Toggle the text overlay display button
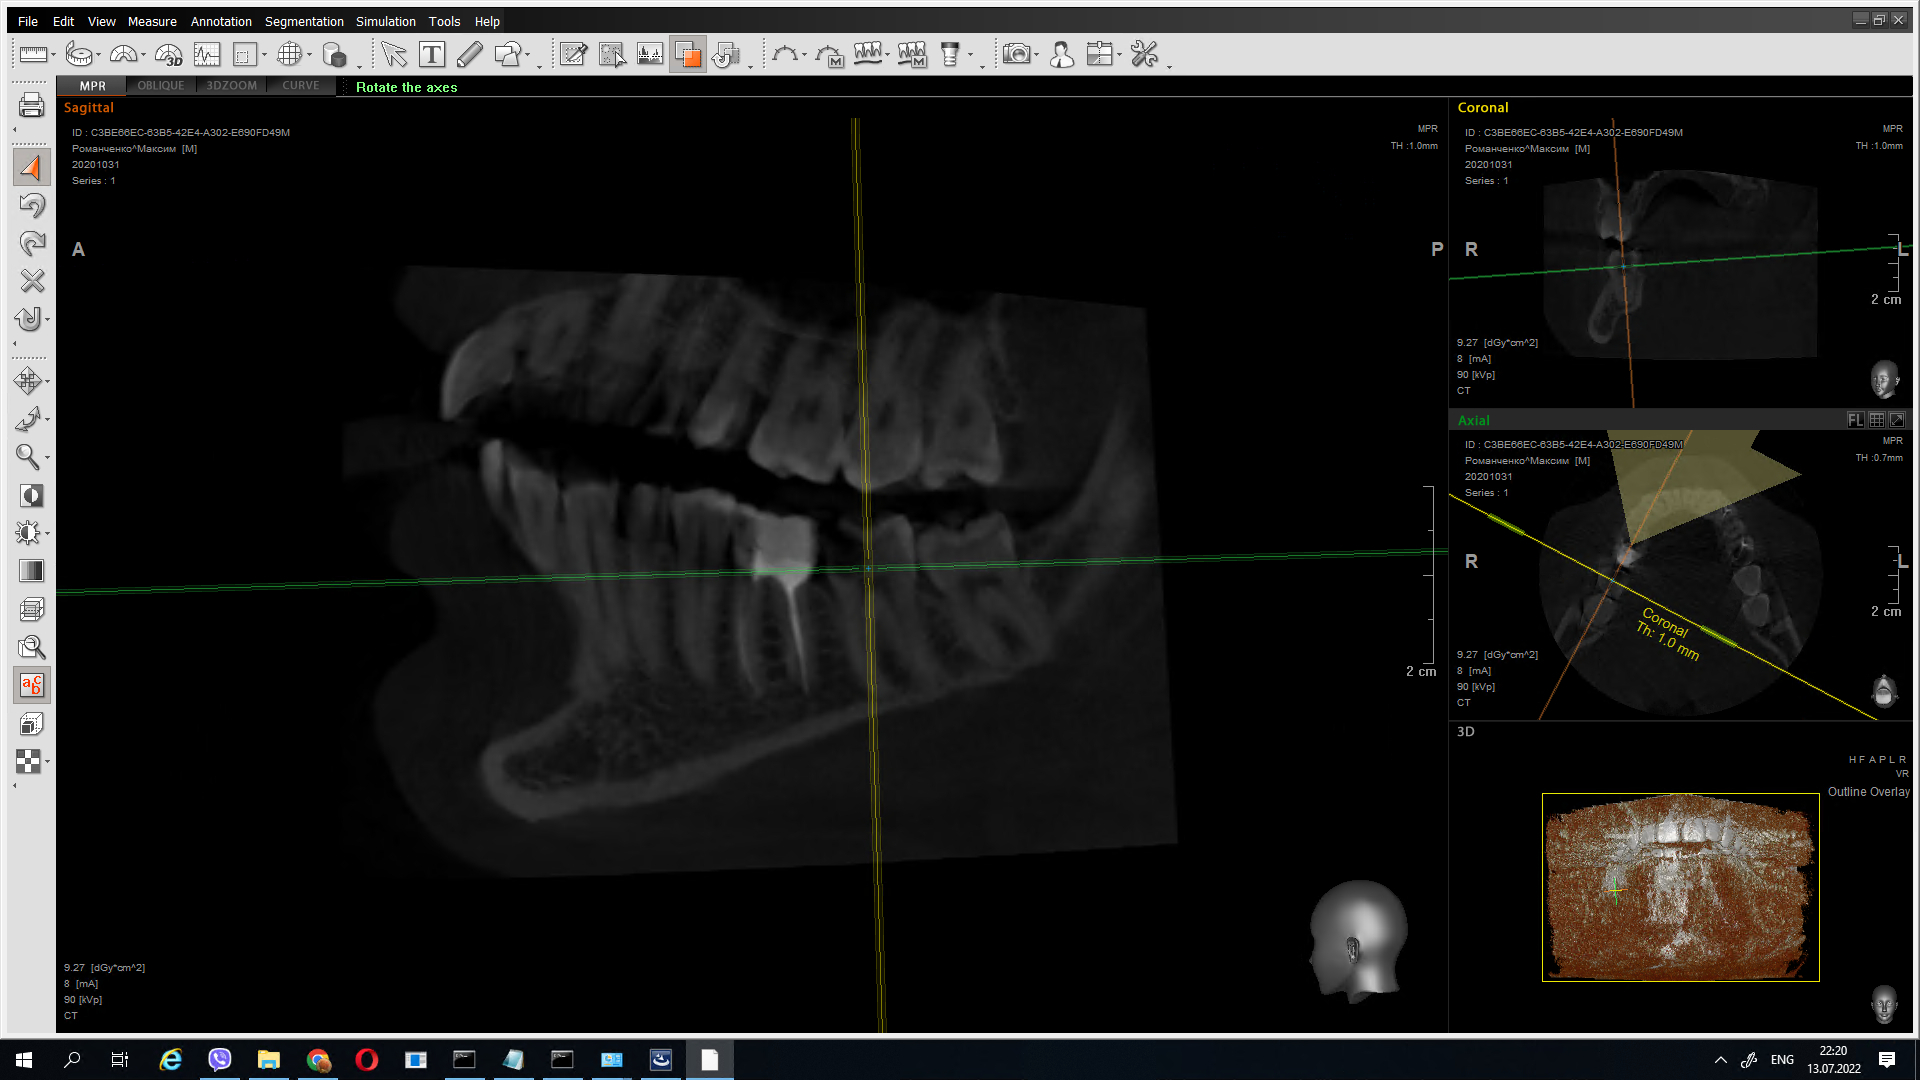The height and width of the screenshot is (1080, 1920). (31, 685)
